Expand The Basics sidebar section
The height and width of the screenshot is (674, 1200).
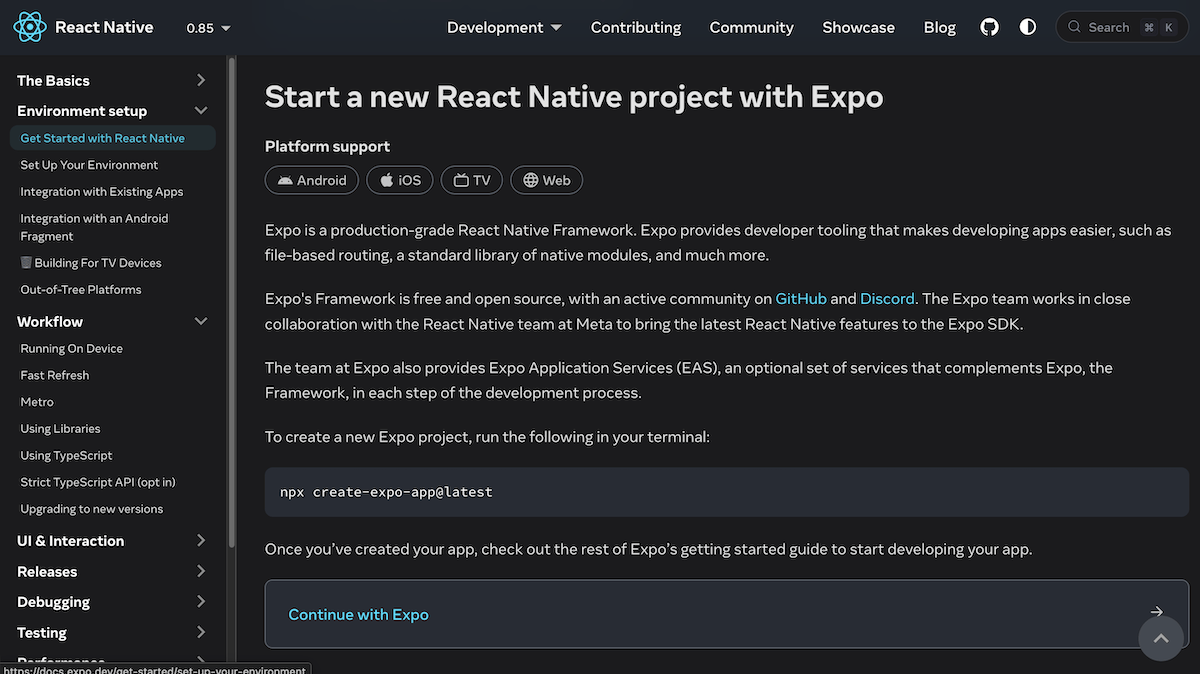pos(201,80)
